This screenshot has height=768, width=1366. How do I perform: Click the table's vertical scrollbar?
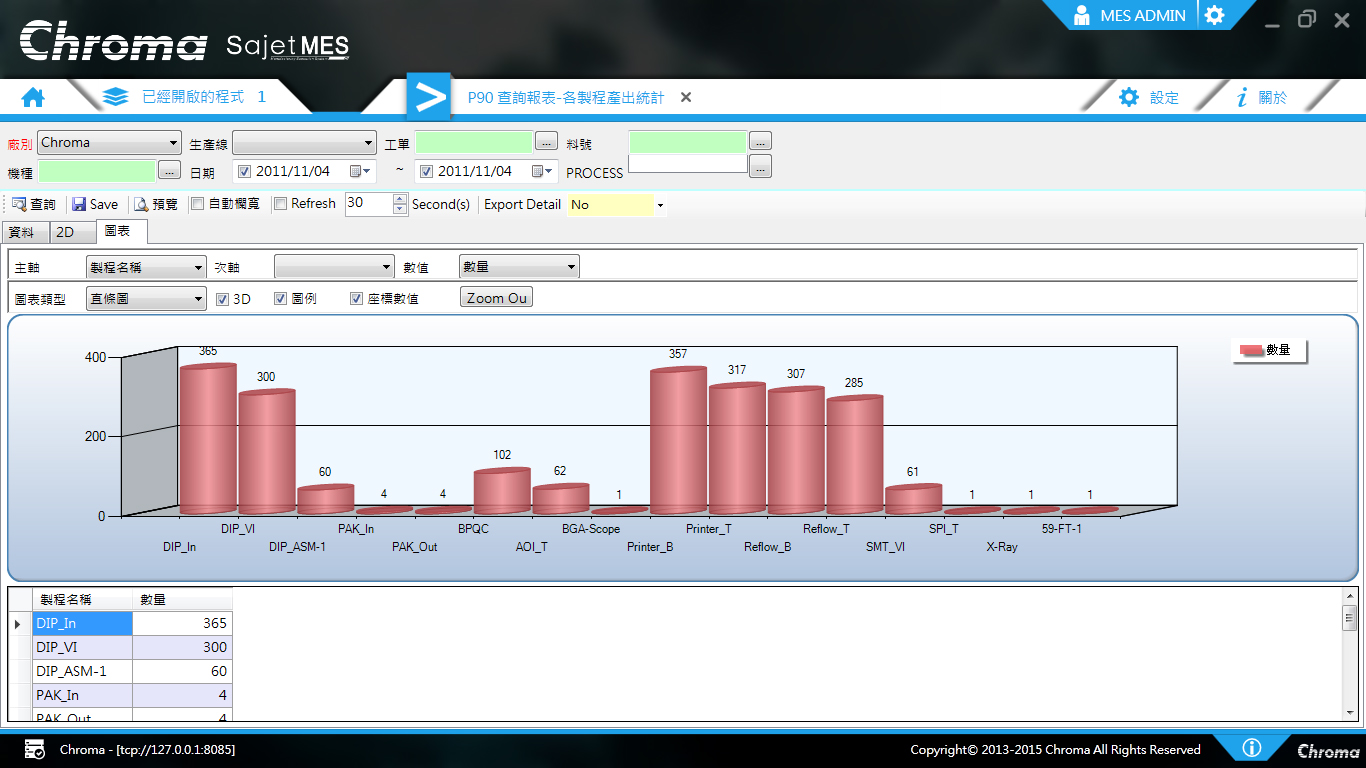1349,652
